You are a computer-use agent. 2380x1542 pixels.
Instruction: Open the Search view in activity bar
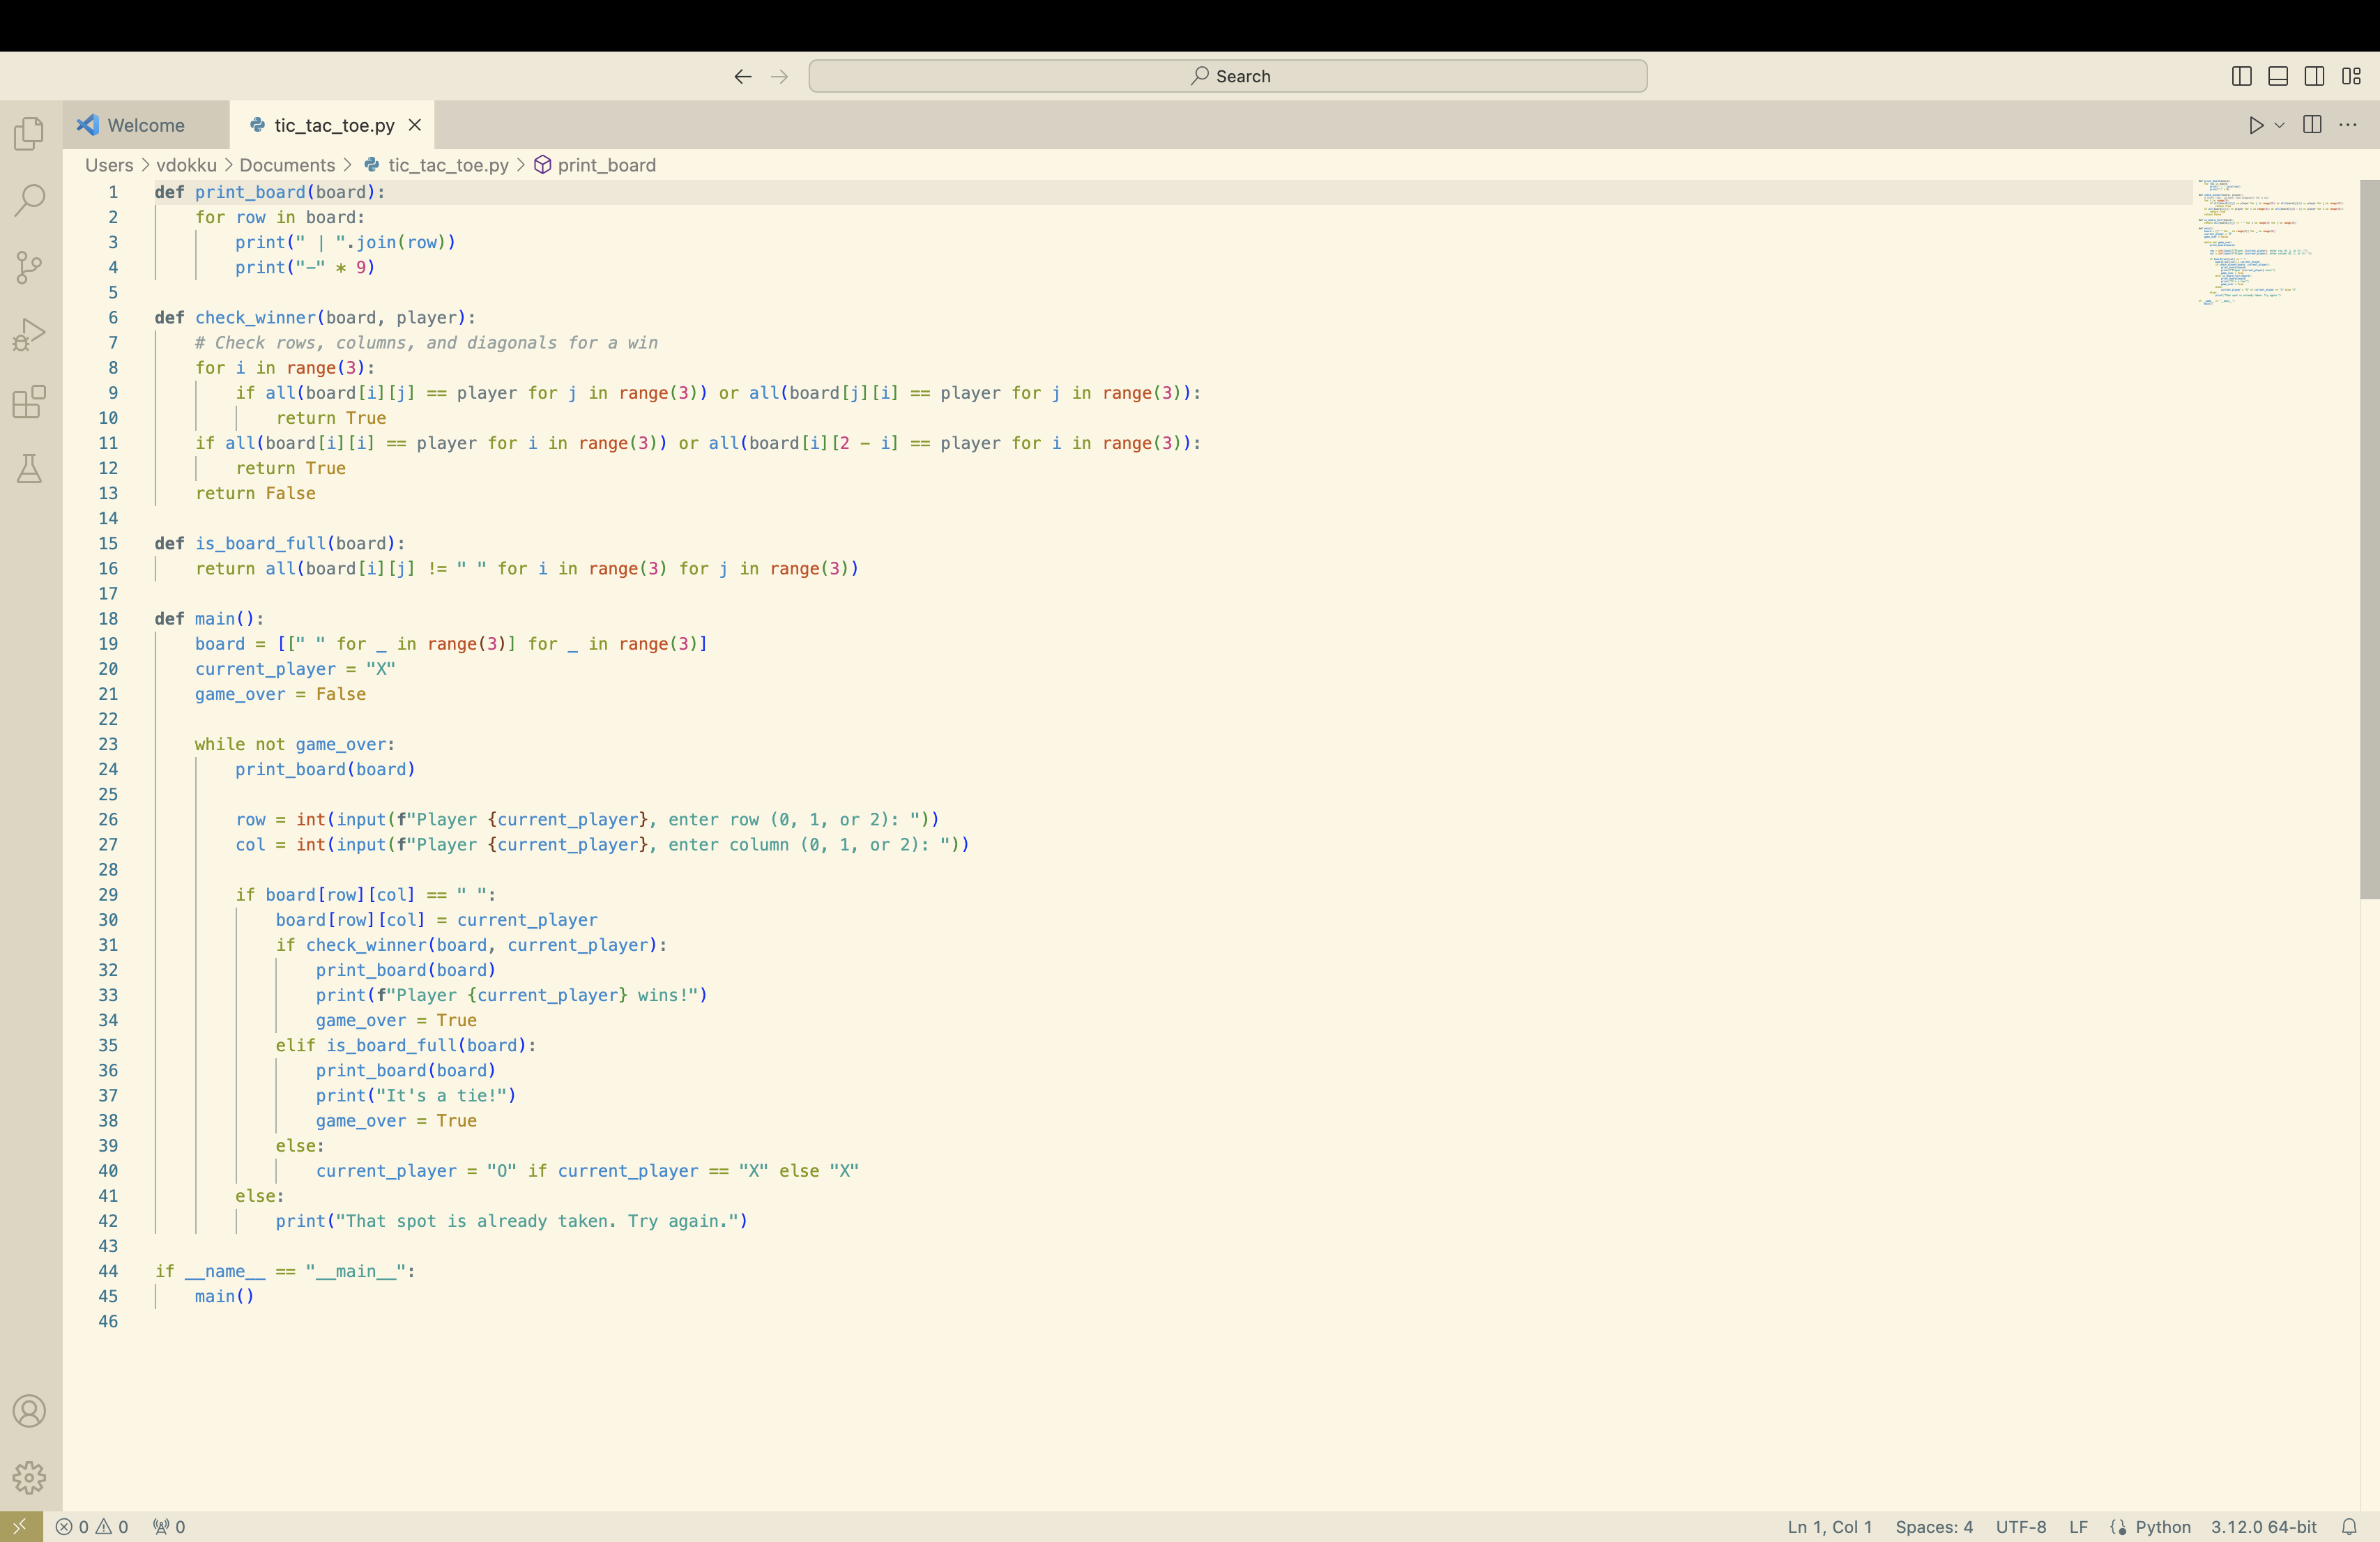(30, 200)
